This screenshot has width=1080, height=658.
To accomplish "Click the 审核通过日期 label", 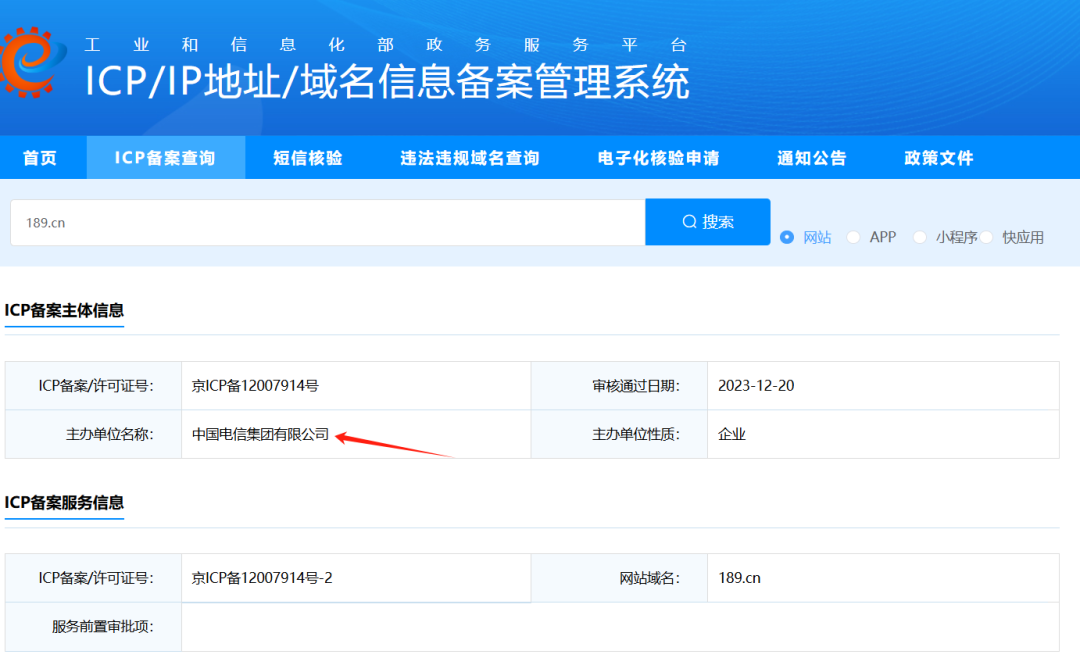I will pos(636,386).
